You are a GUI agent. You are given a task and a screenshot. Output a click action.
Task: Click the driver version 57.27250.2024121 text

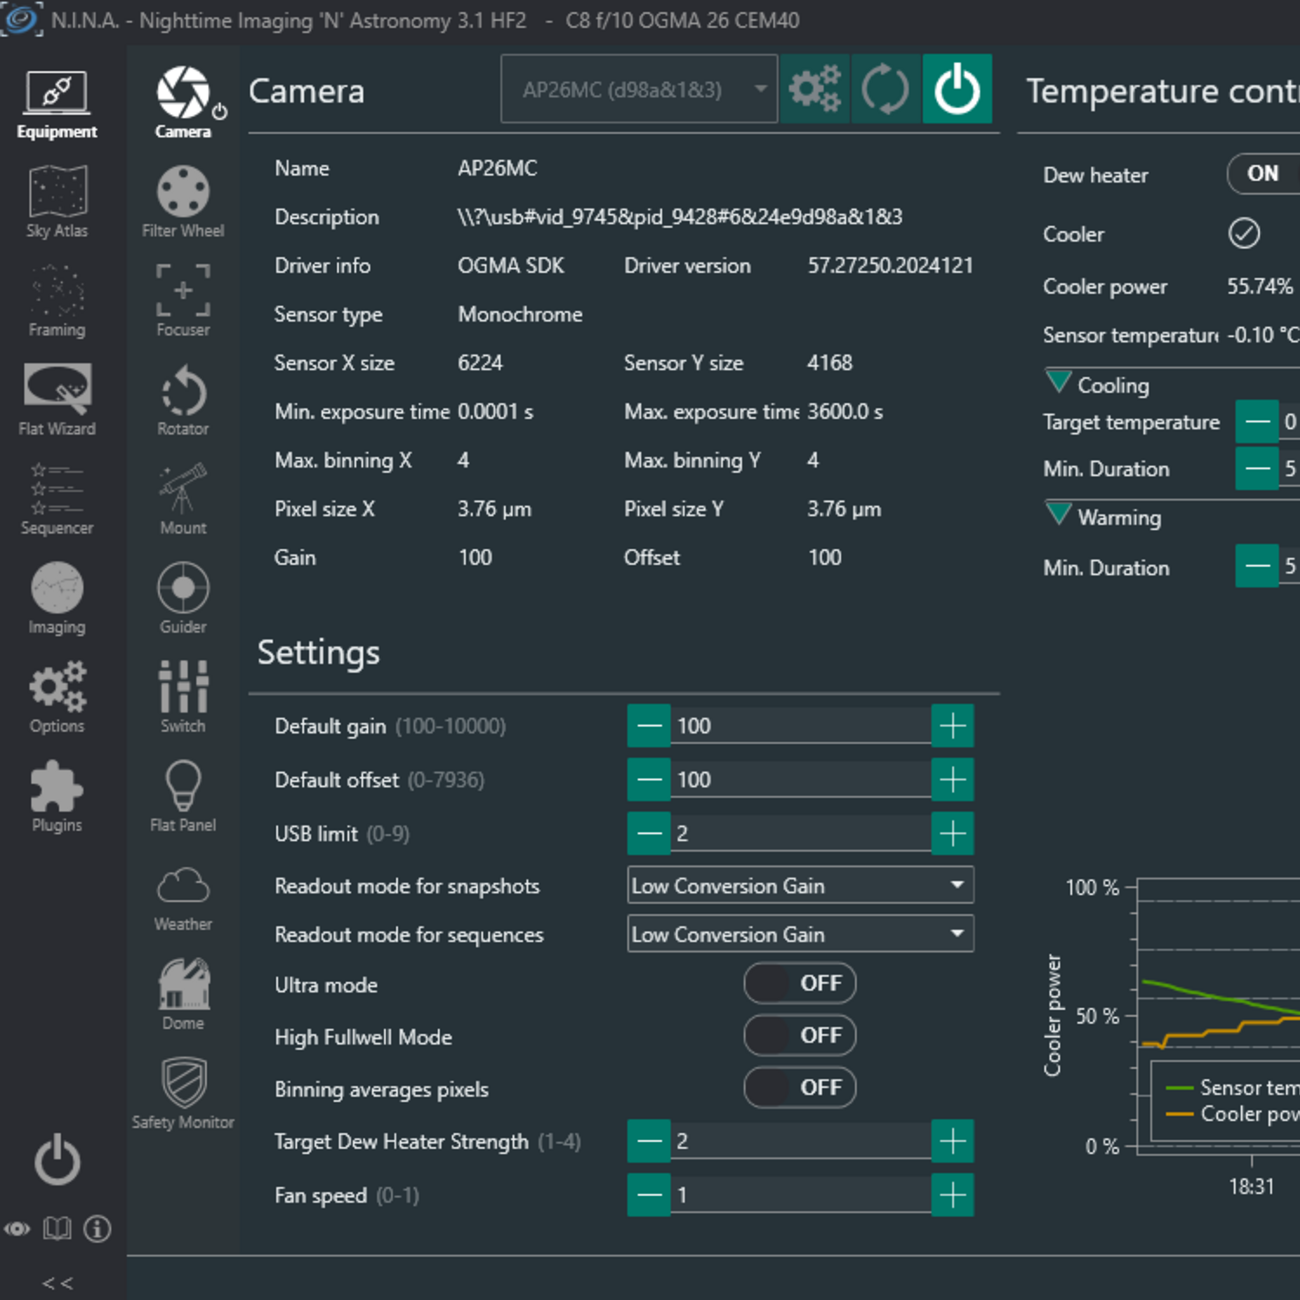890,266
